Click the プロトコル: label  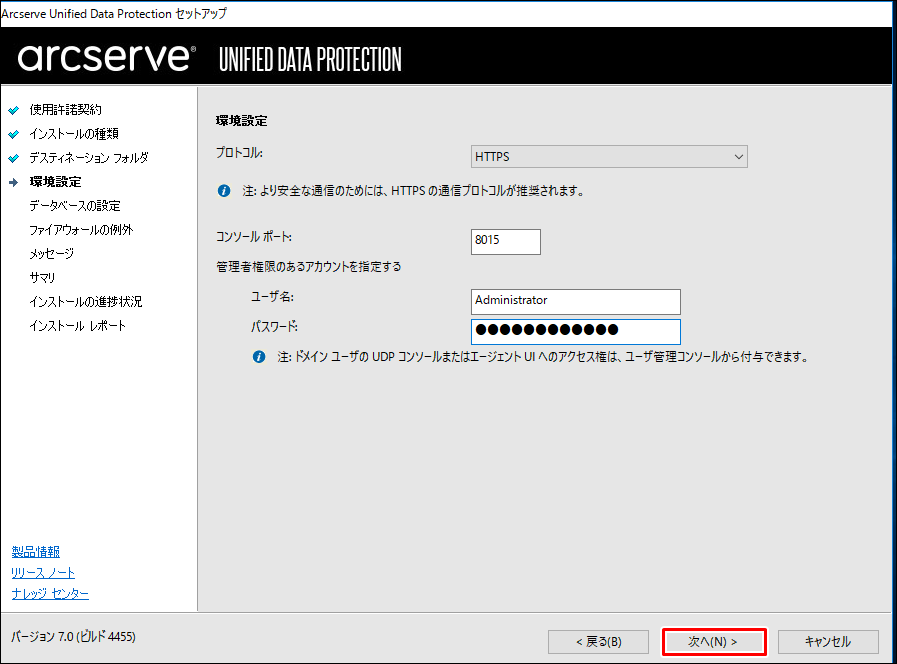click(x=239, y=153)
